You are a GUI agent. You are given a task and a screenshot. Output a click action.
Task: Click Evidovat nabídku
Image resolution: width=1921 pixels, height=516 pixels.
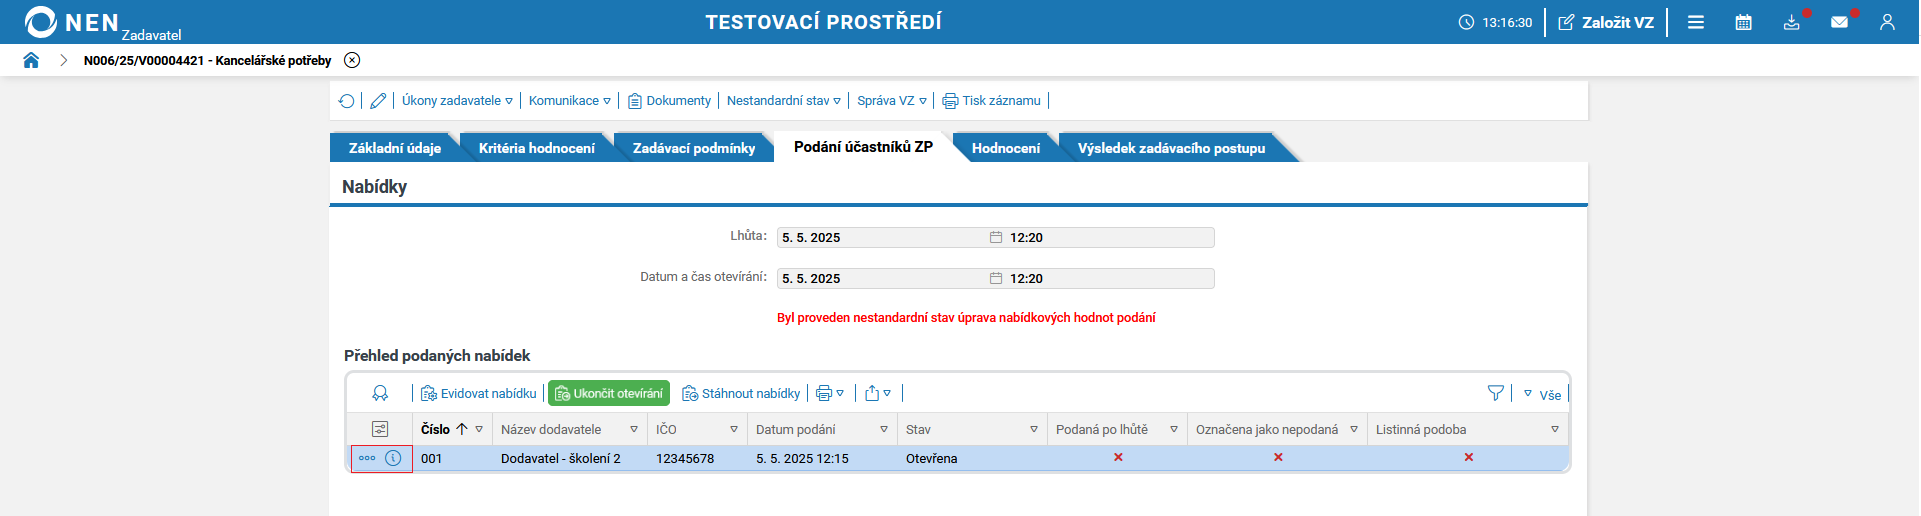[x=479, y=394]
